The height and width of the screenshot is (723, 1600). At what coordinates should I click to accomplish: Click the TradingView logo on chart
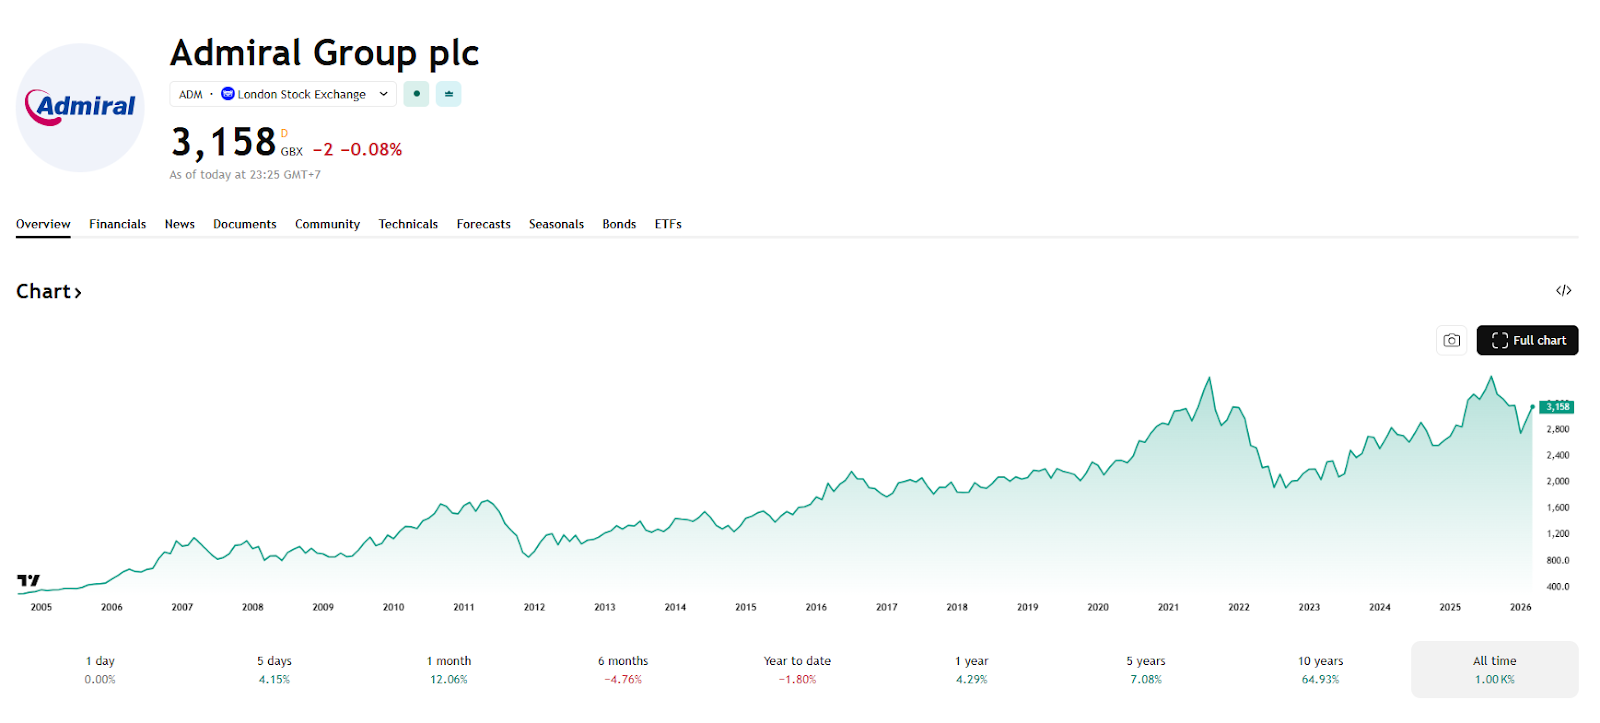pyautogui.click(x=29, y=580)
